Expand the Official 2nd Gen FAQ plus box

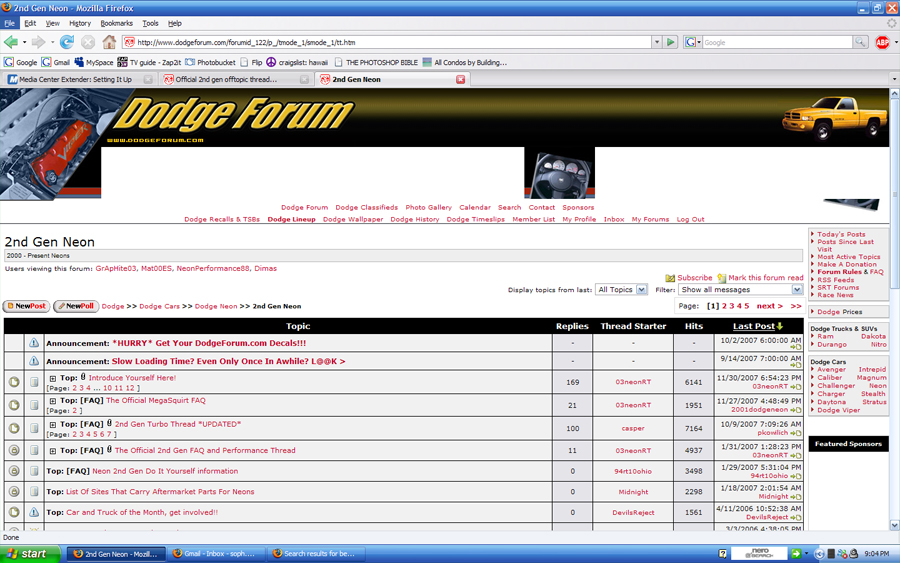[x=52, y=451]
